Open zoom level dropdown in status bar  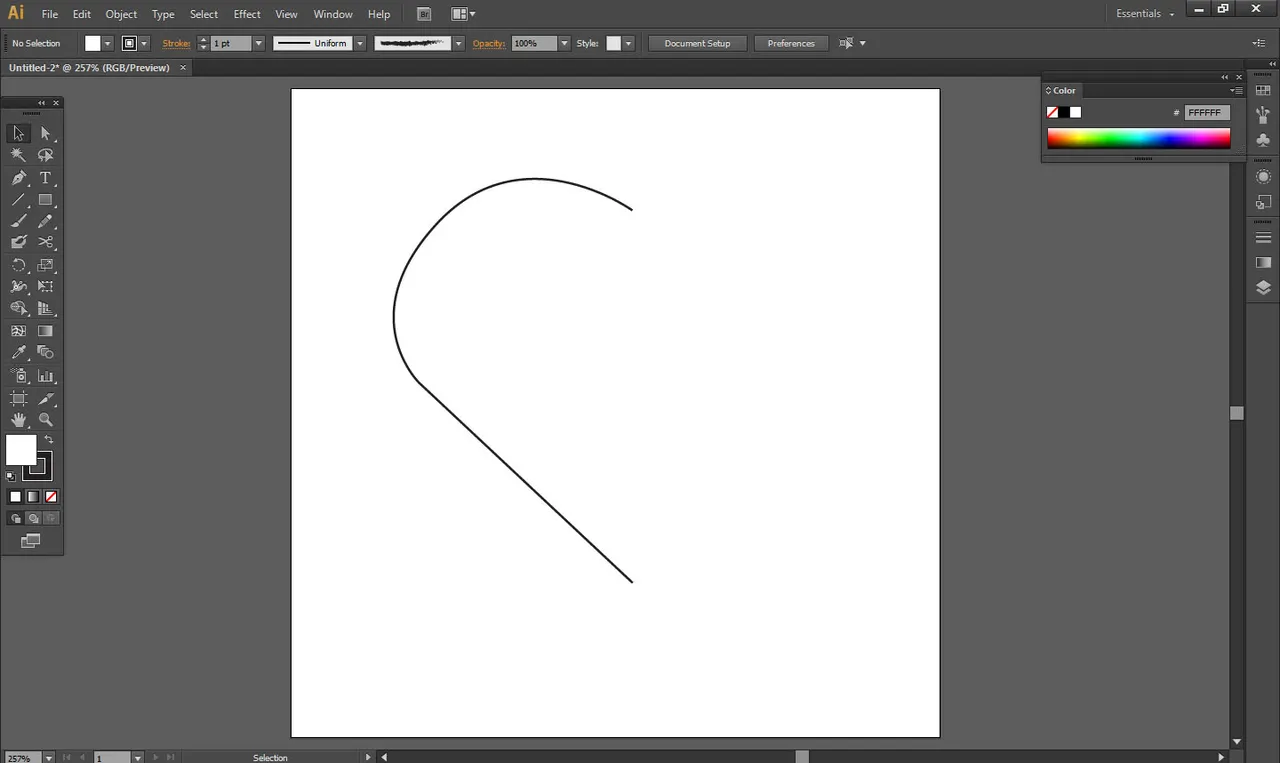pos(49,758)
